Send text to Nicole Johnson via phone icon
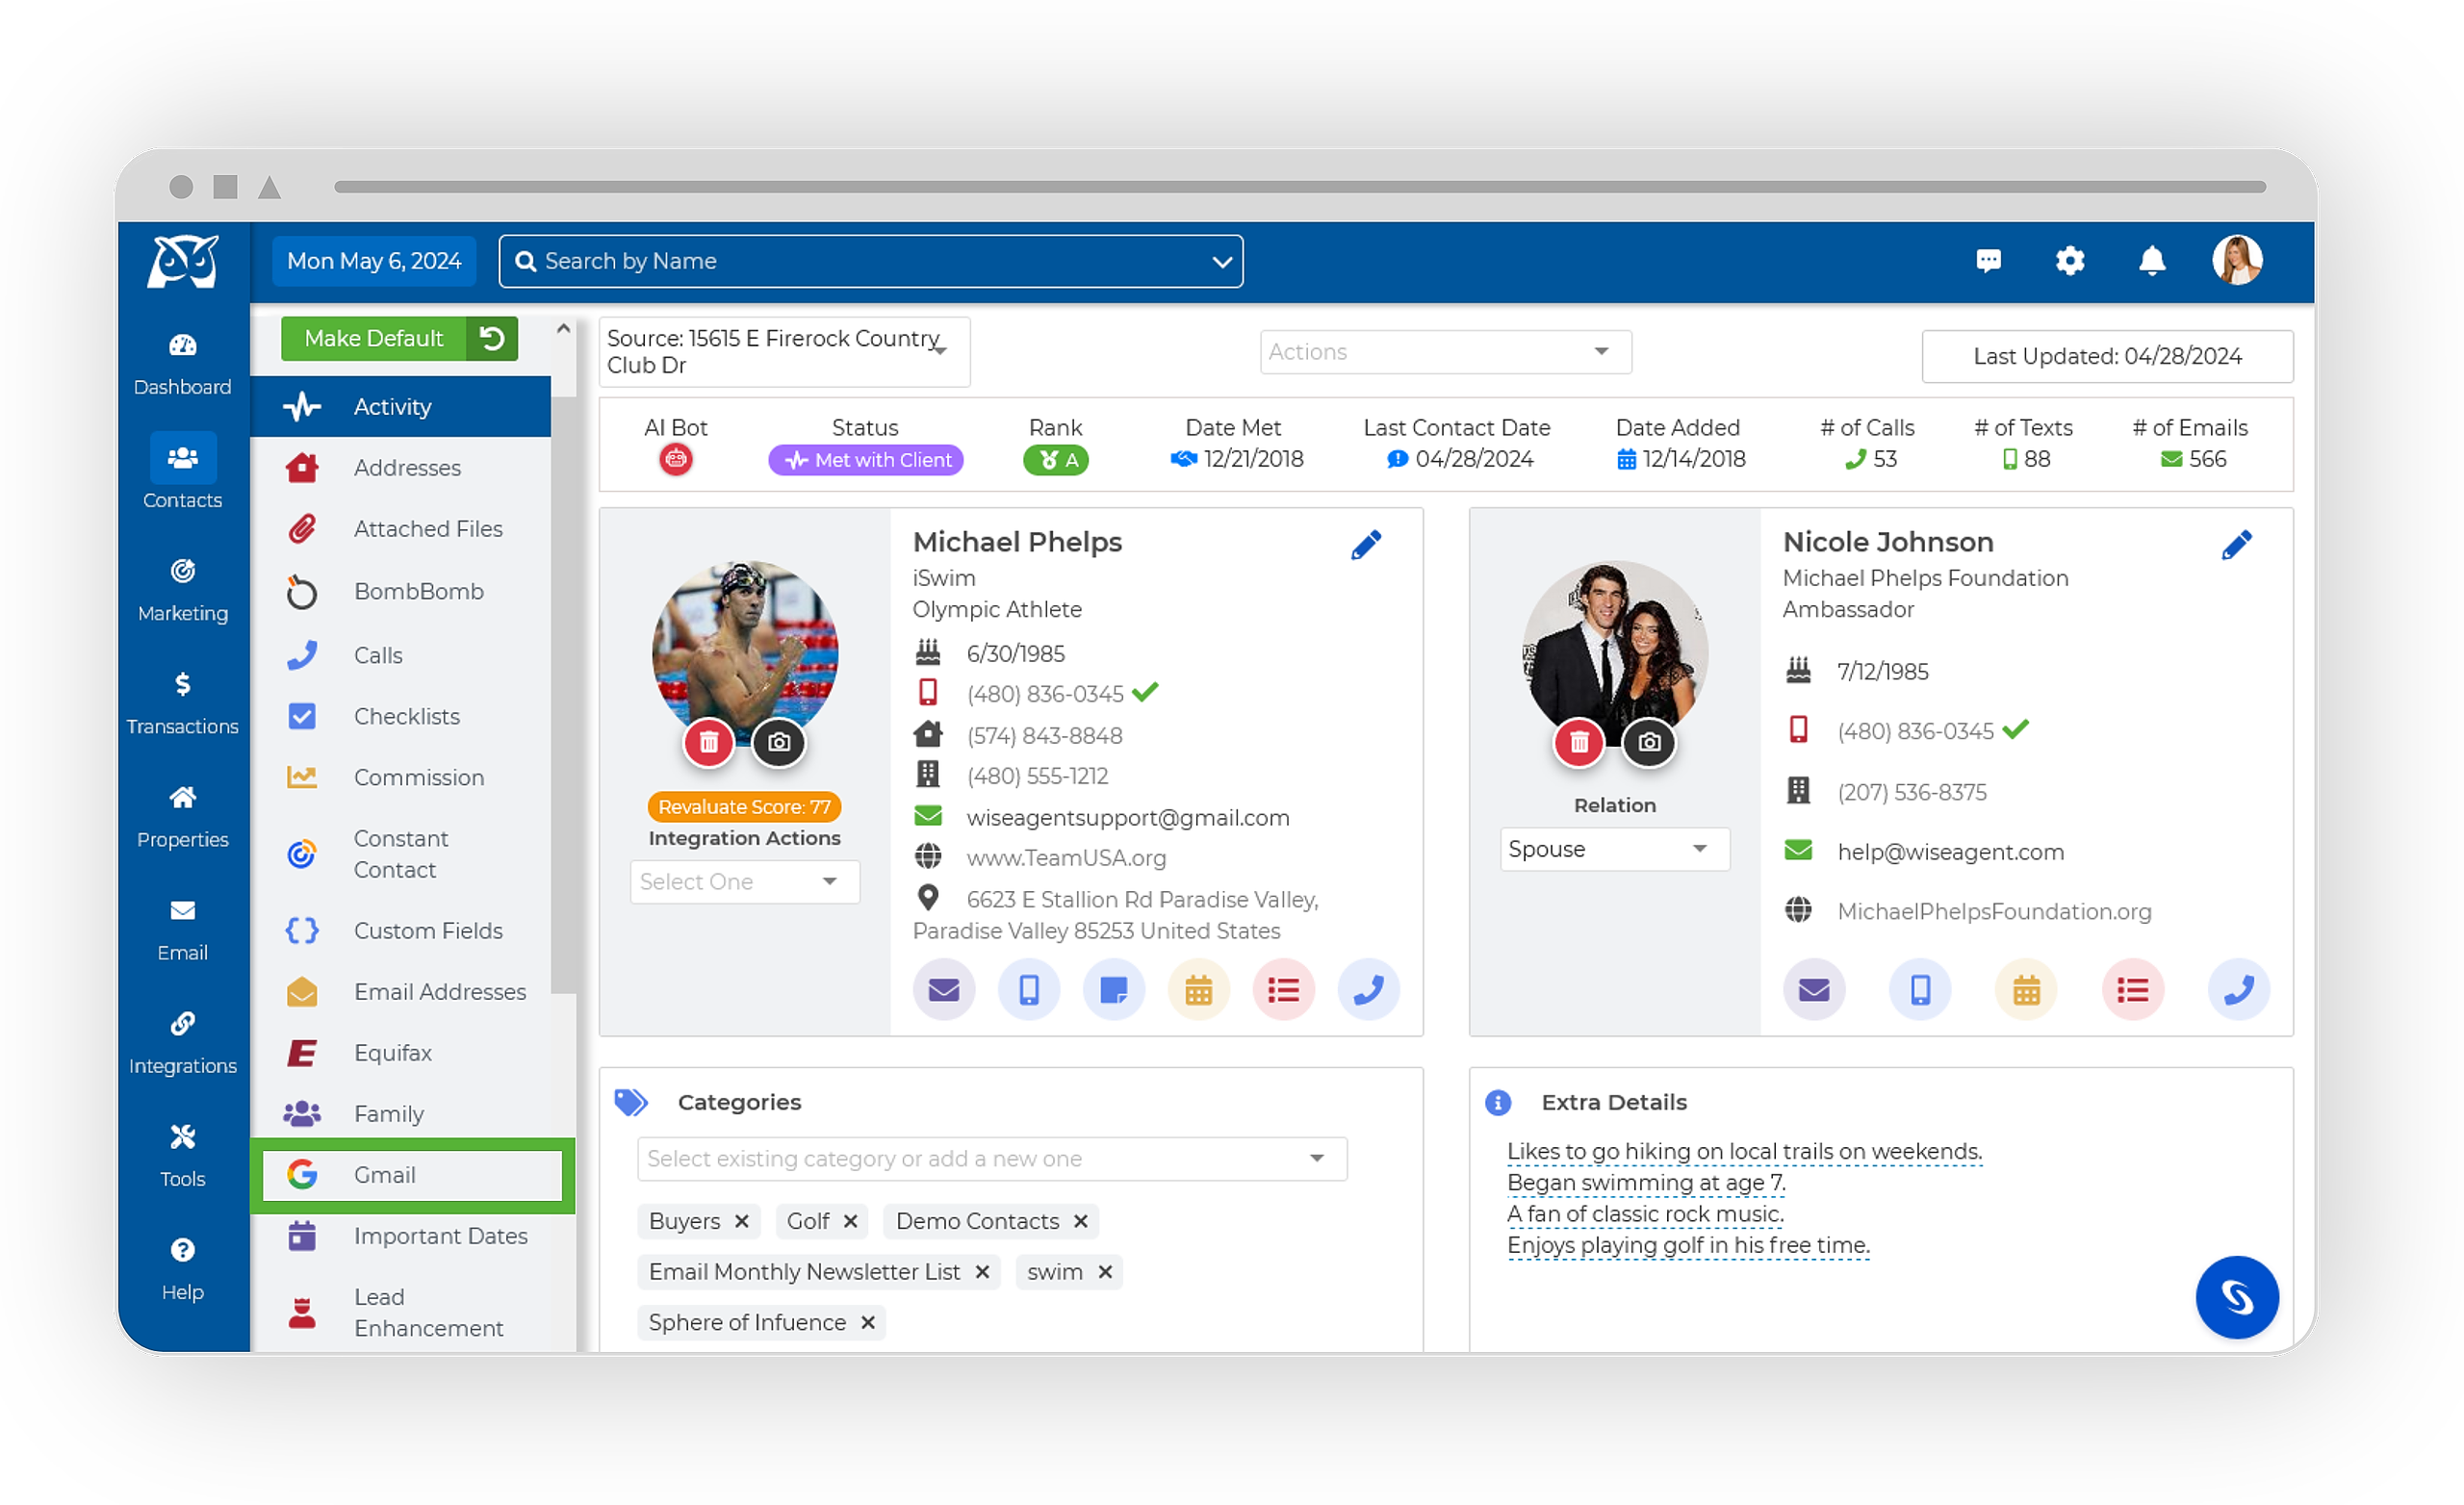 coord(1920,990)
